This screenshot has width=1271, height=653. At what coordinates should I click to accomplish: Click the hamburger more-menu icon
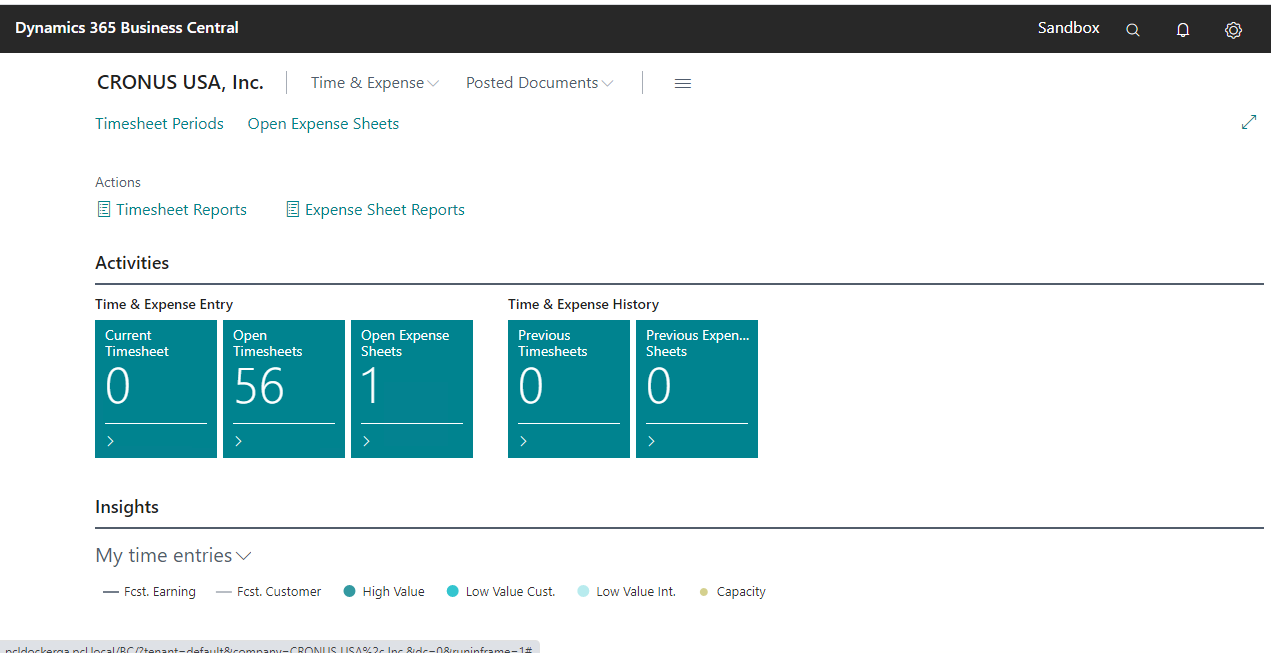(683, 84)
